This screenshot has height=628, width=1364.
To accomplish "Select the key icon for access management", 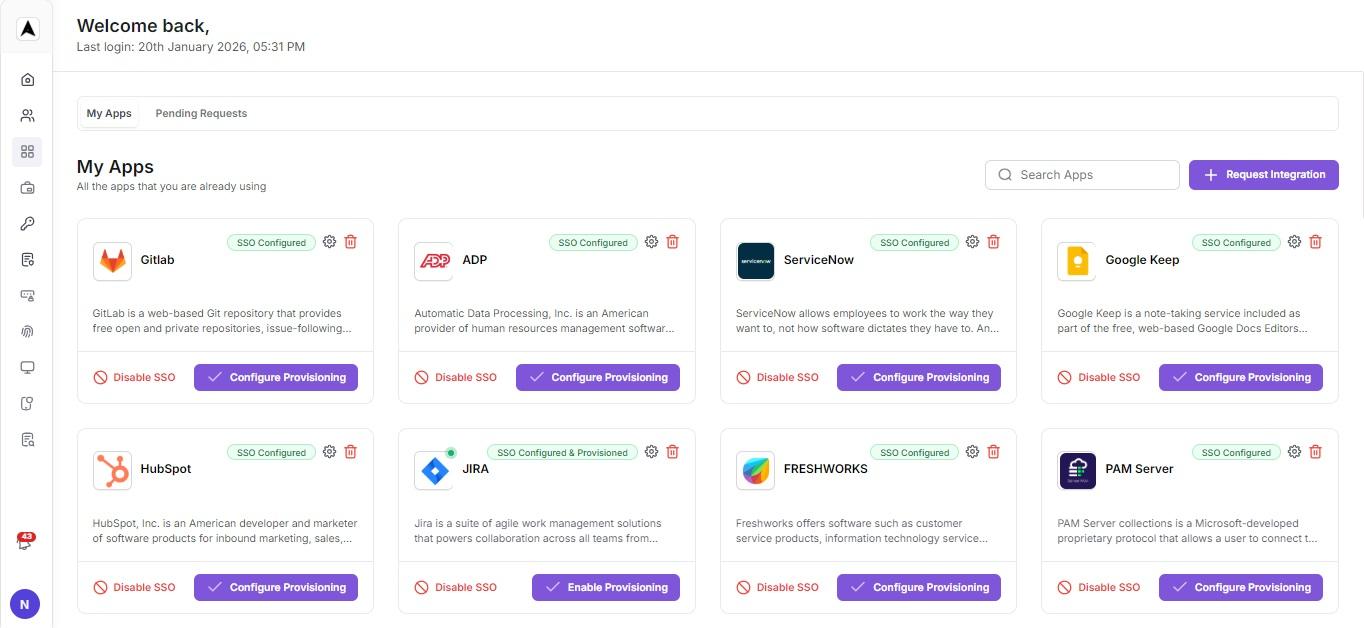I will (27, 224).
